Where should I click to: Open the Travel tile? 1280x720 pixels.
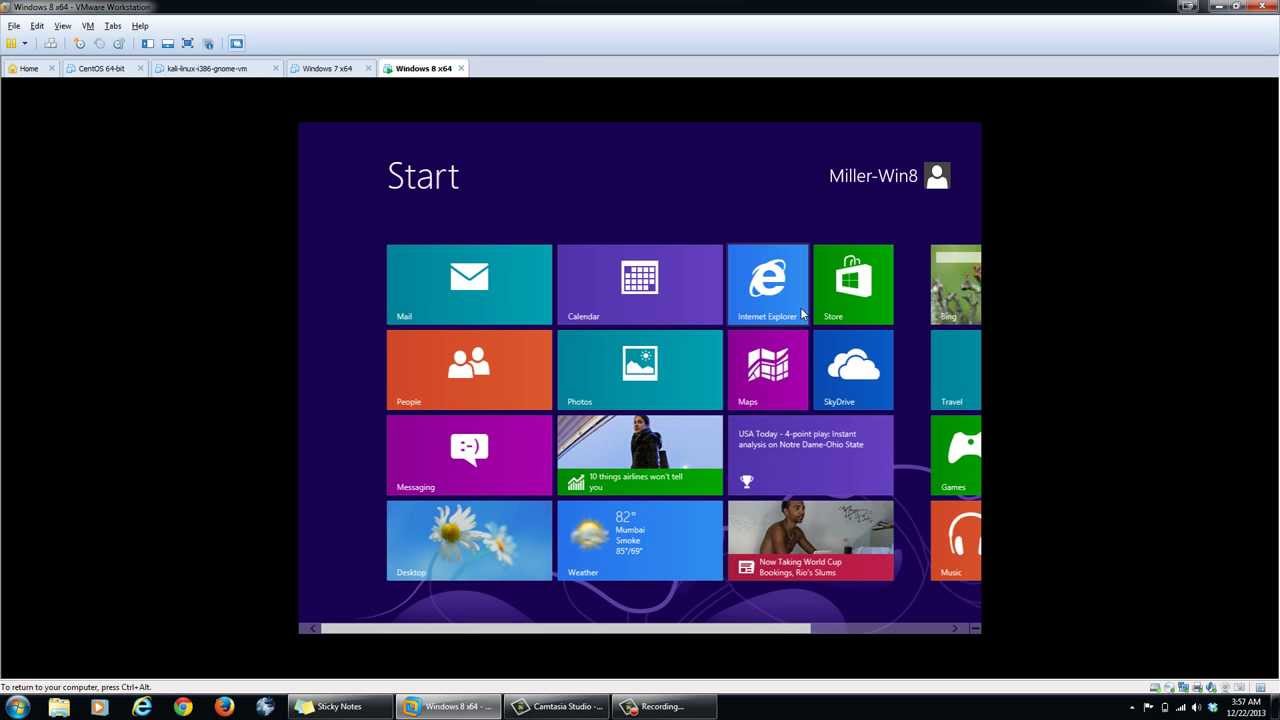pyautogui.click(x=956, y=370)
